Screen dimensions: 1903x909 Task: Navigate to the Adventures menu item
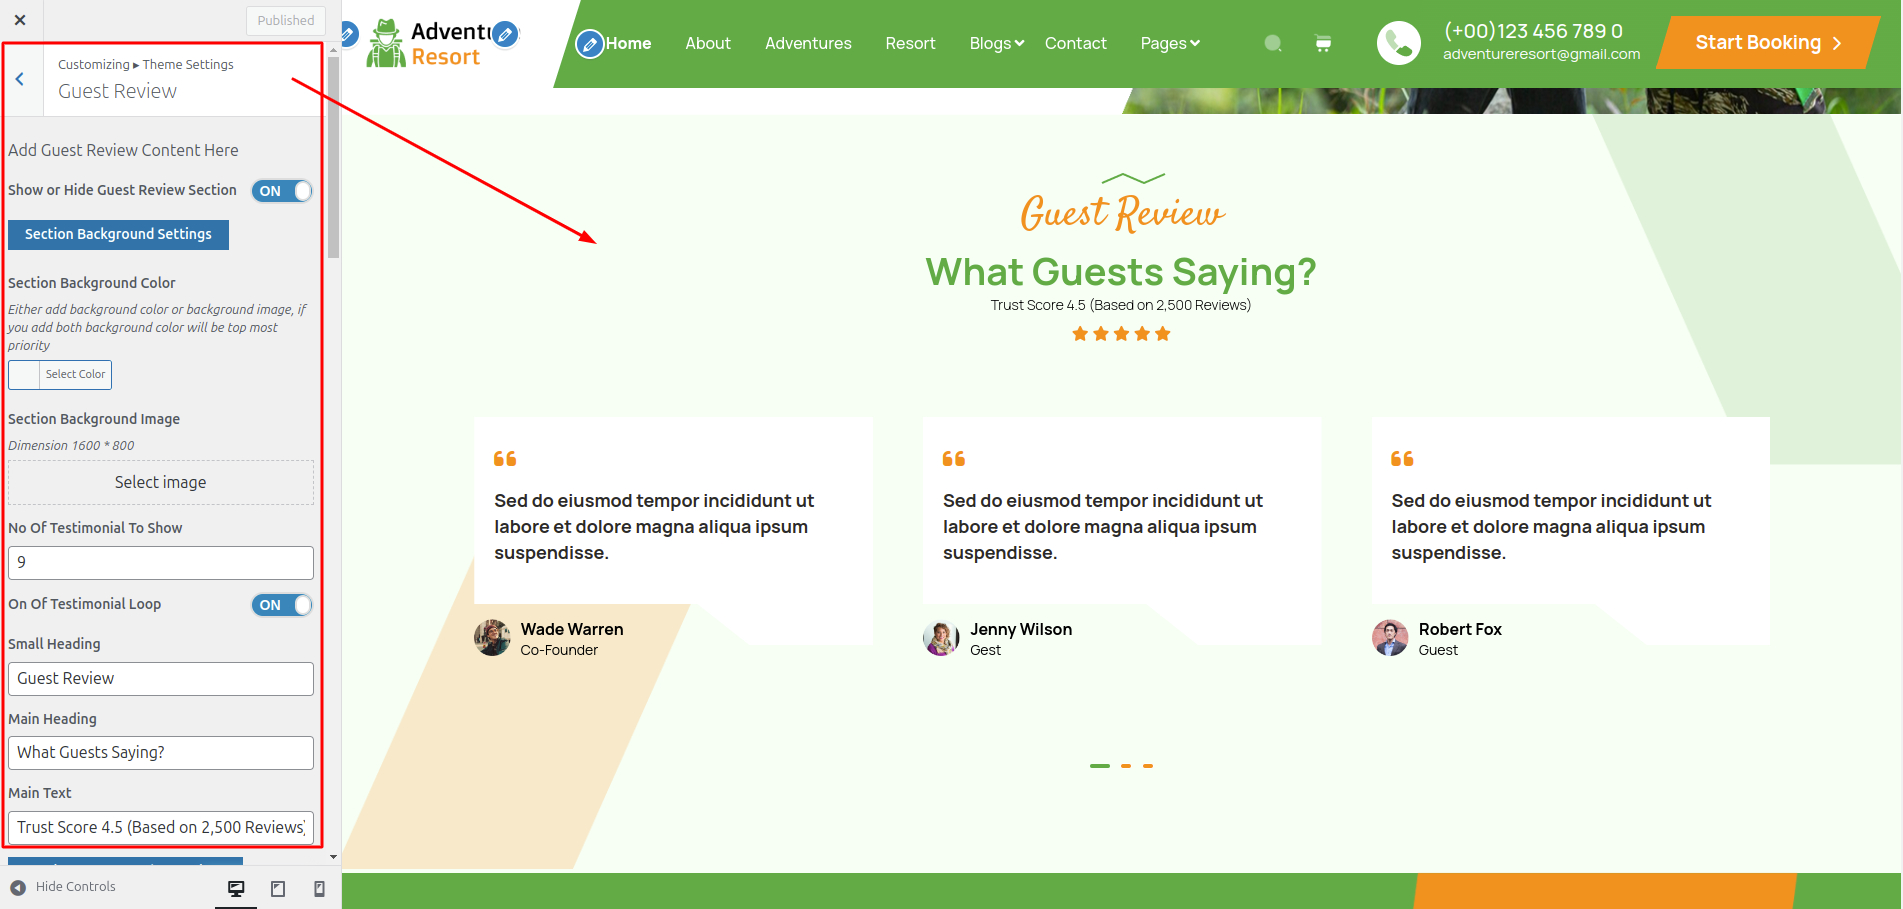pos(808,43)
